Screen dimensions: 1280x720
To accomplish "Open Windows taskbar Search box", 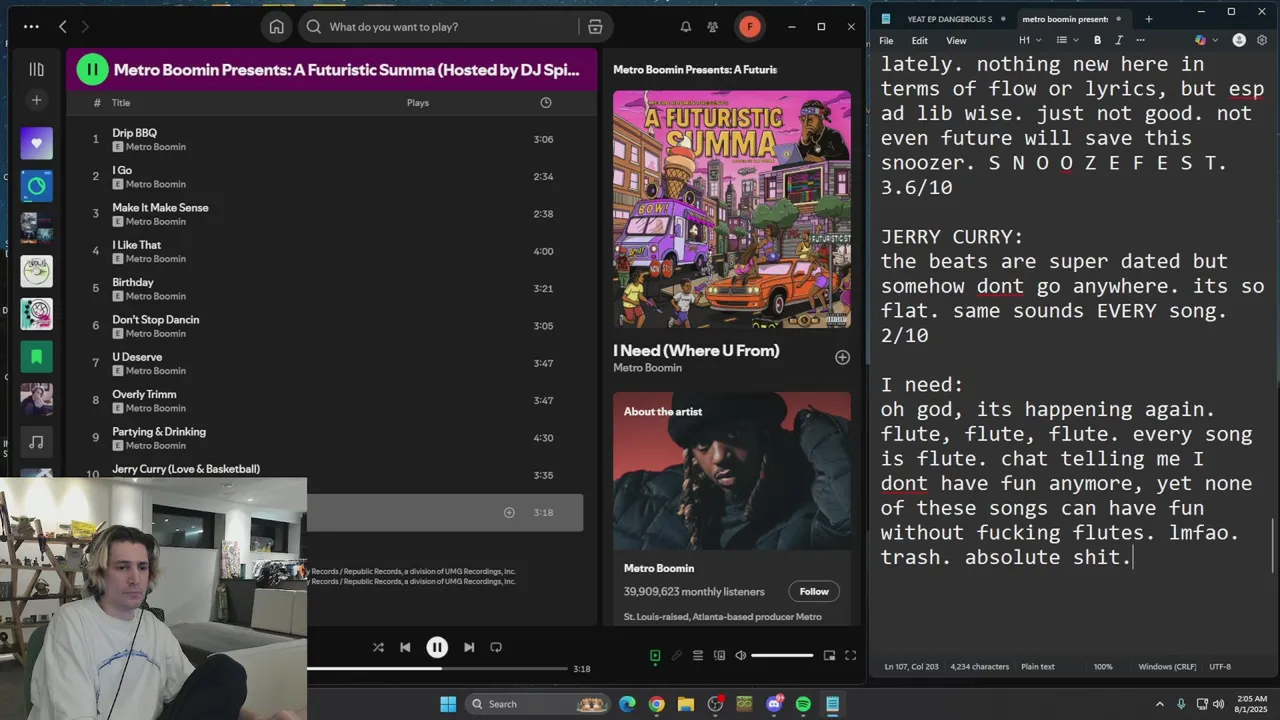I will click(x=538, y=704).
